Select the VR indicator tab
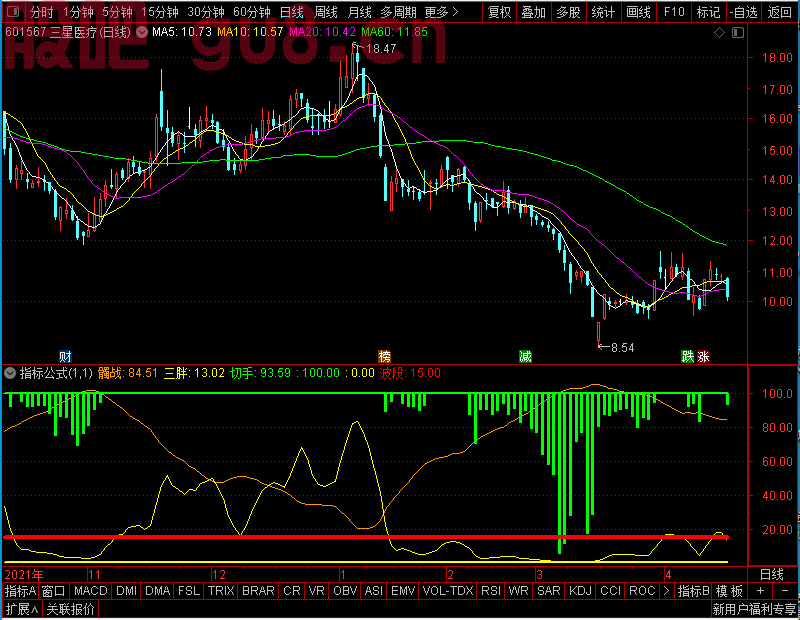800x620 pixels. pos(317,591)
